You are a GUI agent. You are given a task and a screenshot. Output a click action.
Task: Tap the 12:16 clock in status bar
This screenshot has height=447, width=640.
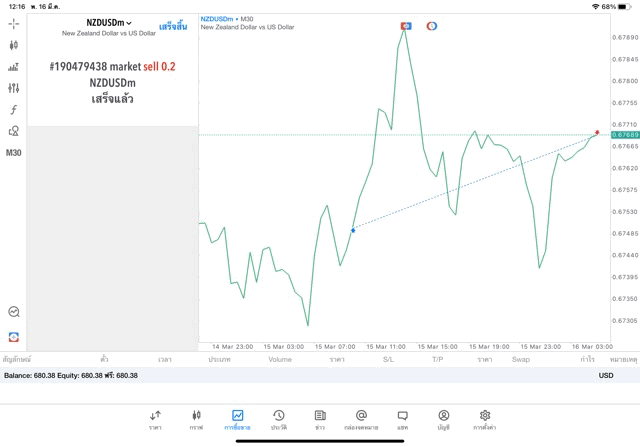[17, 7]
